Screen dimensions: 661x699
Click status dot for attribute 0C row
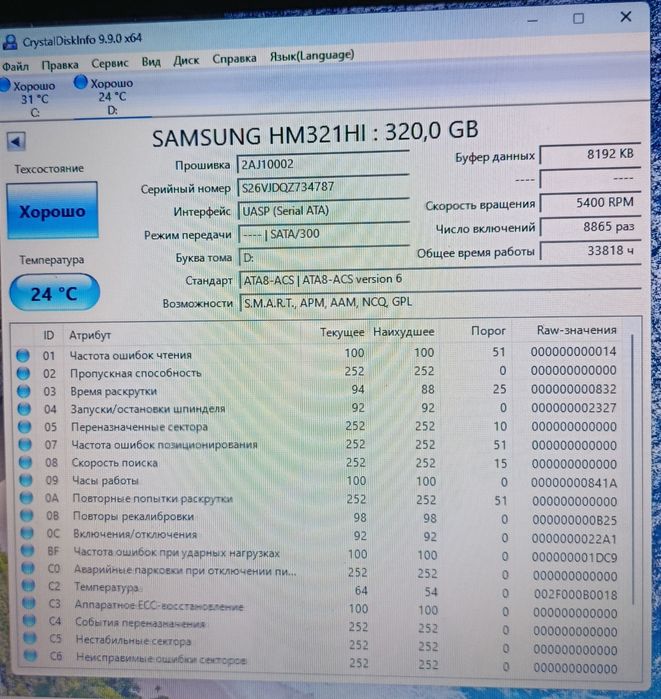[27, 533]
